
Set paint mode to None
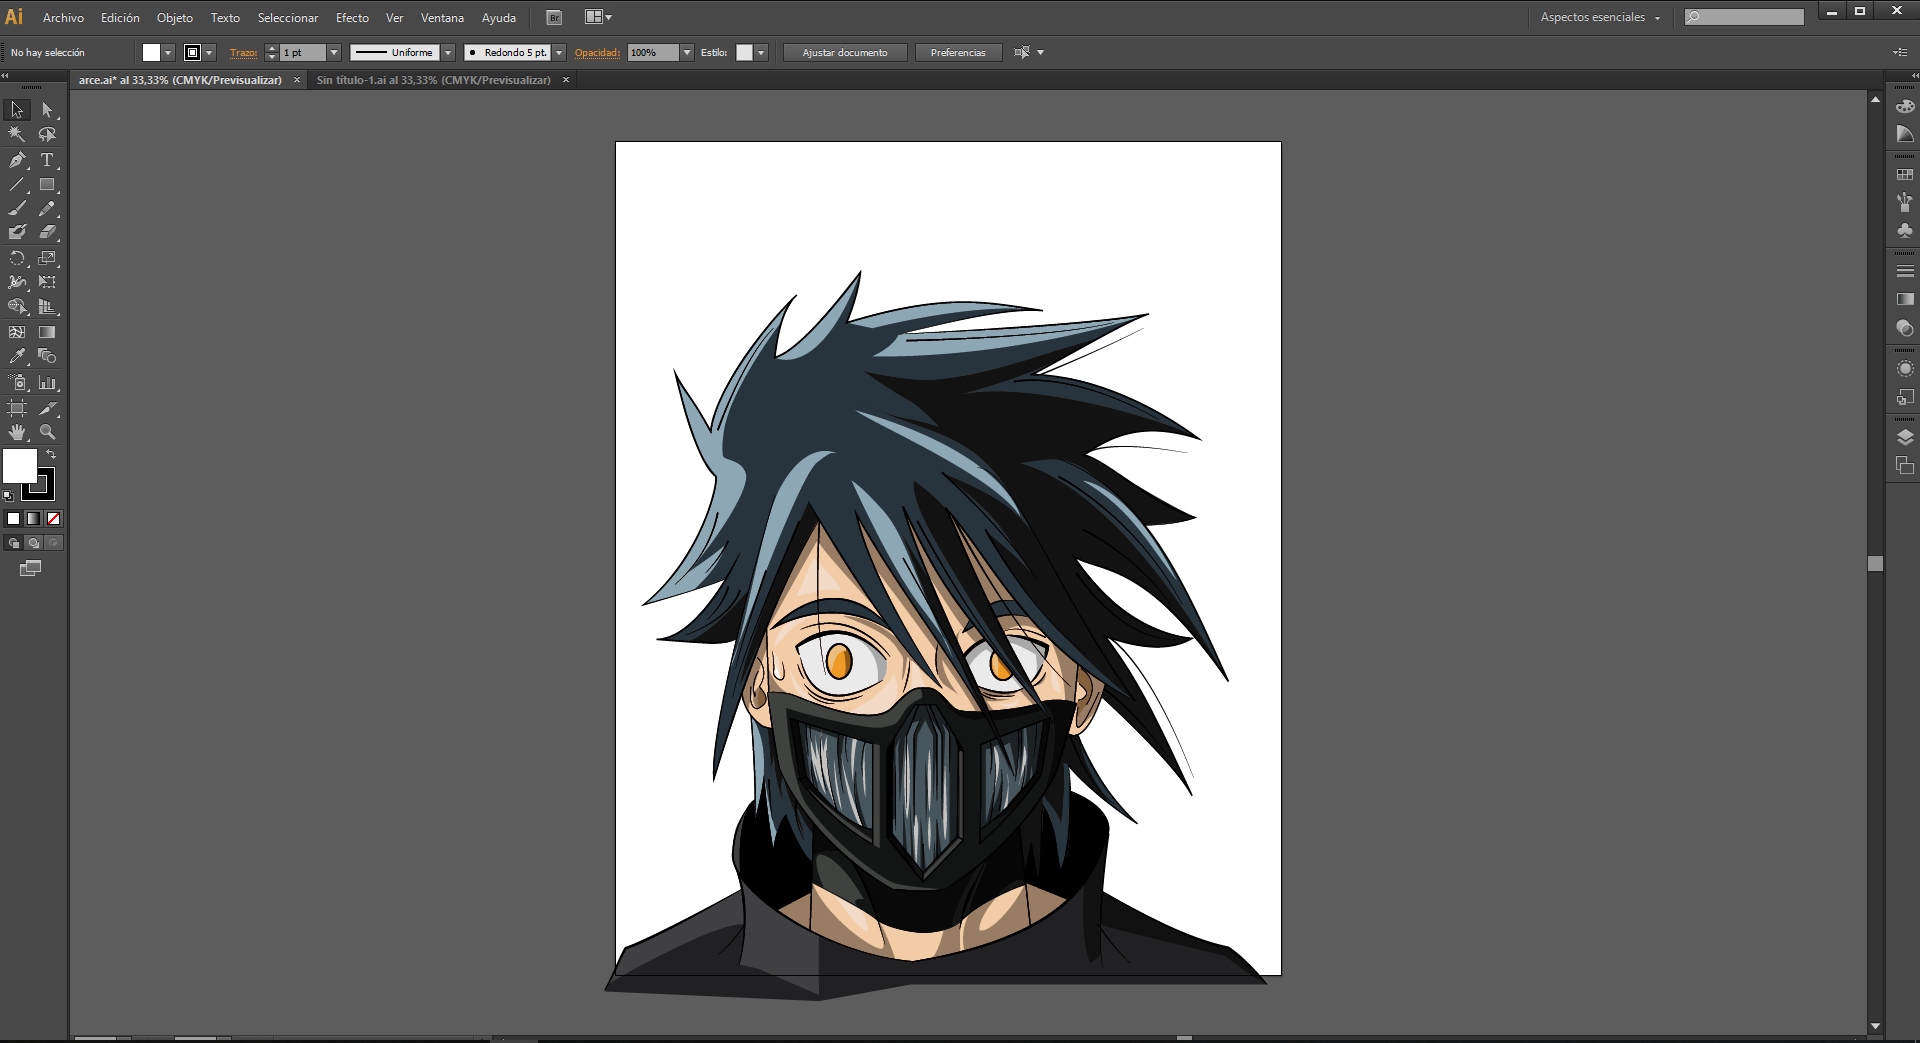pos(54,518)
